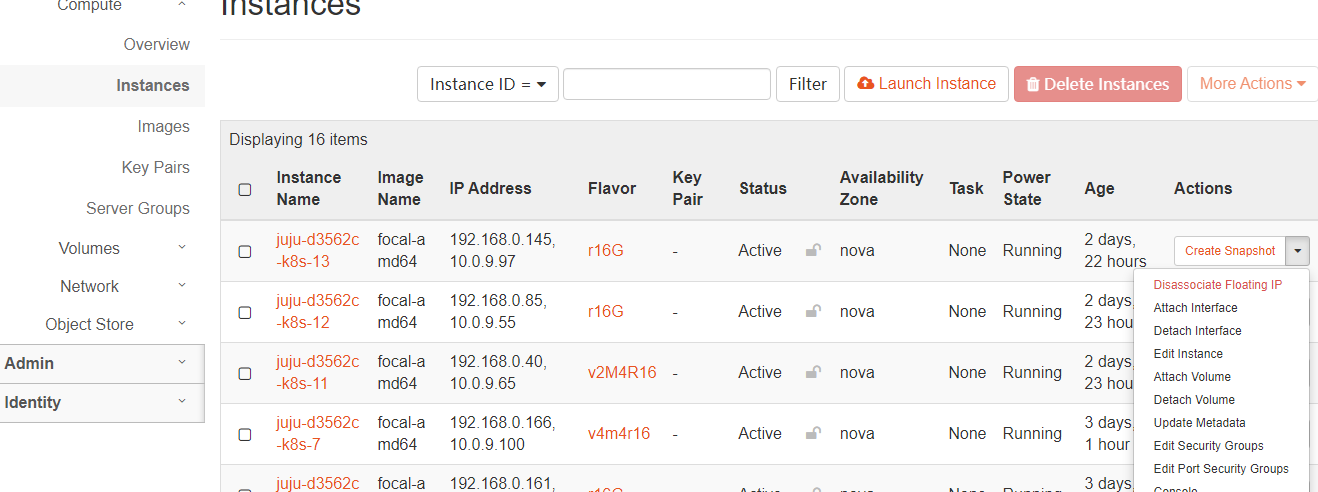This screenshot has width=1318, height=492.
Task: Click lock icon in juju-d3562c-k8s-12 row
Action: coord(814,311)
